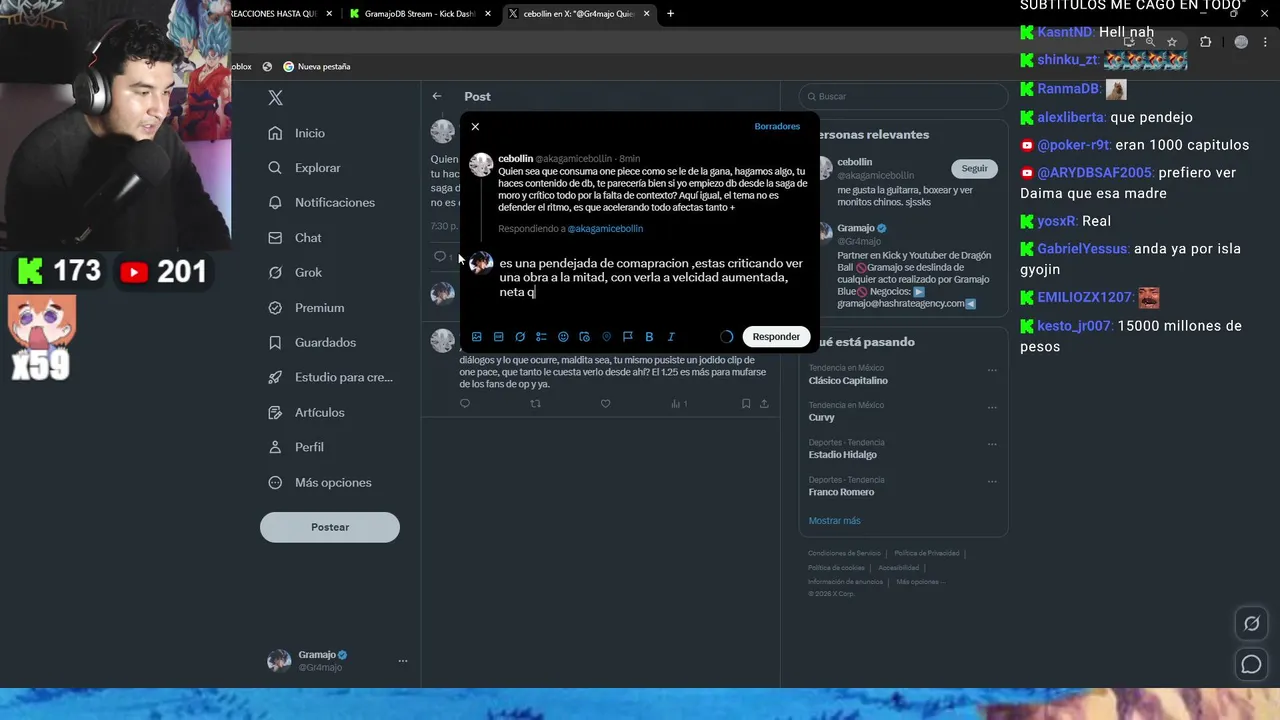View analytics of bottom post
This screenshot has height=720, width=1280.
pyautogui.click(x=679, y=404)
